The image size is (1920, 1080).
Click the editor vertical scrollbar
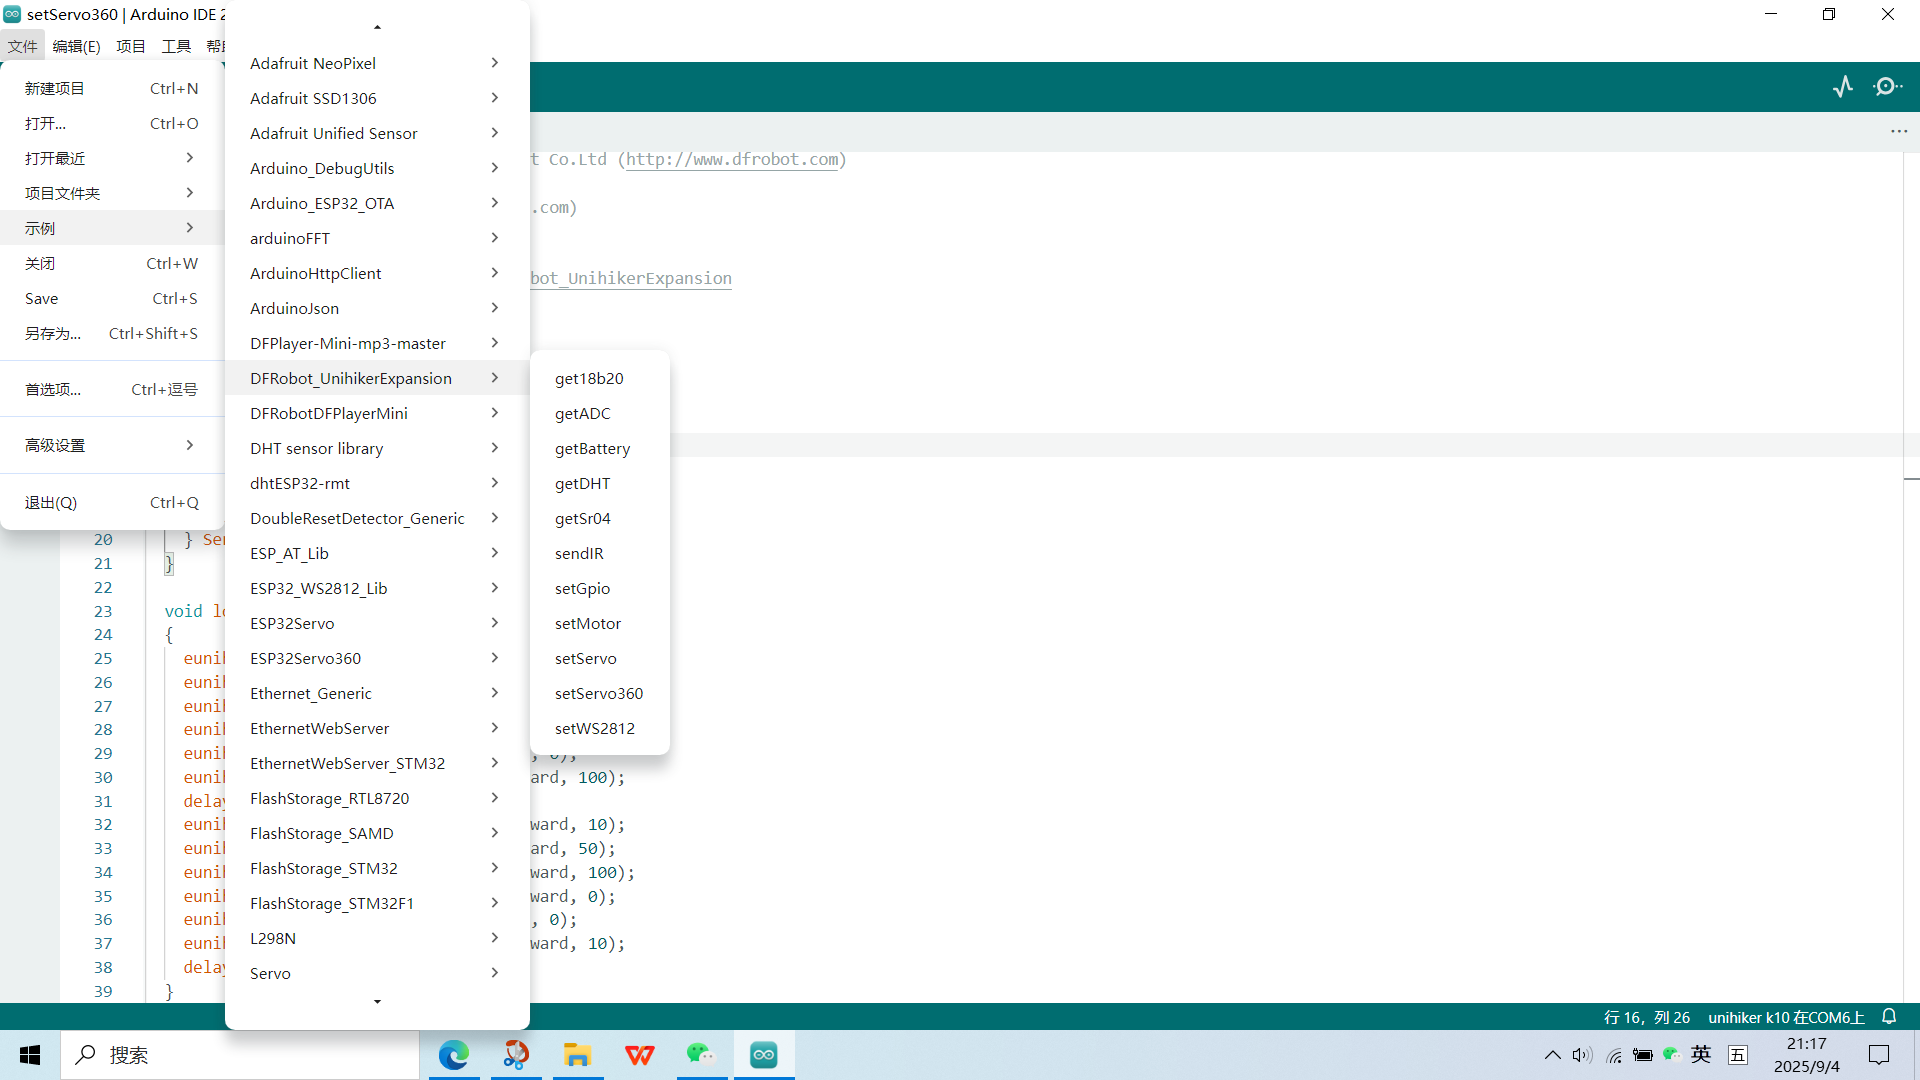pos(1911,578)
